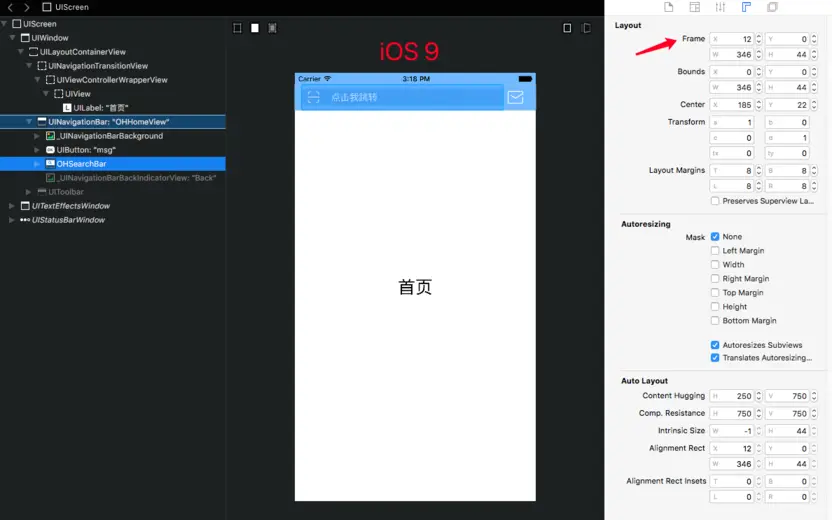Enable Width autoresizing mask
The height and width of the screenshot is (520, 832).
coord(715,265)
